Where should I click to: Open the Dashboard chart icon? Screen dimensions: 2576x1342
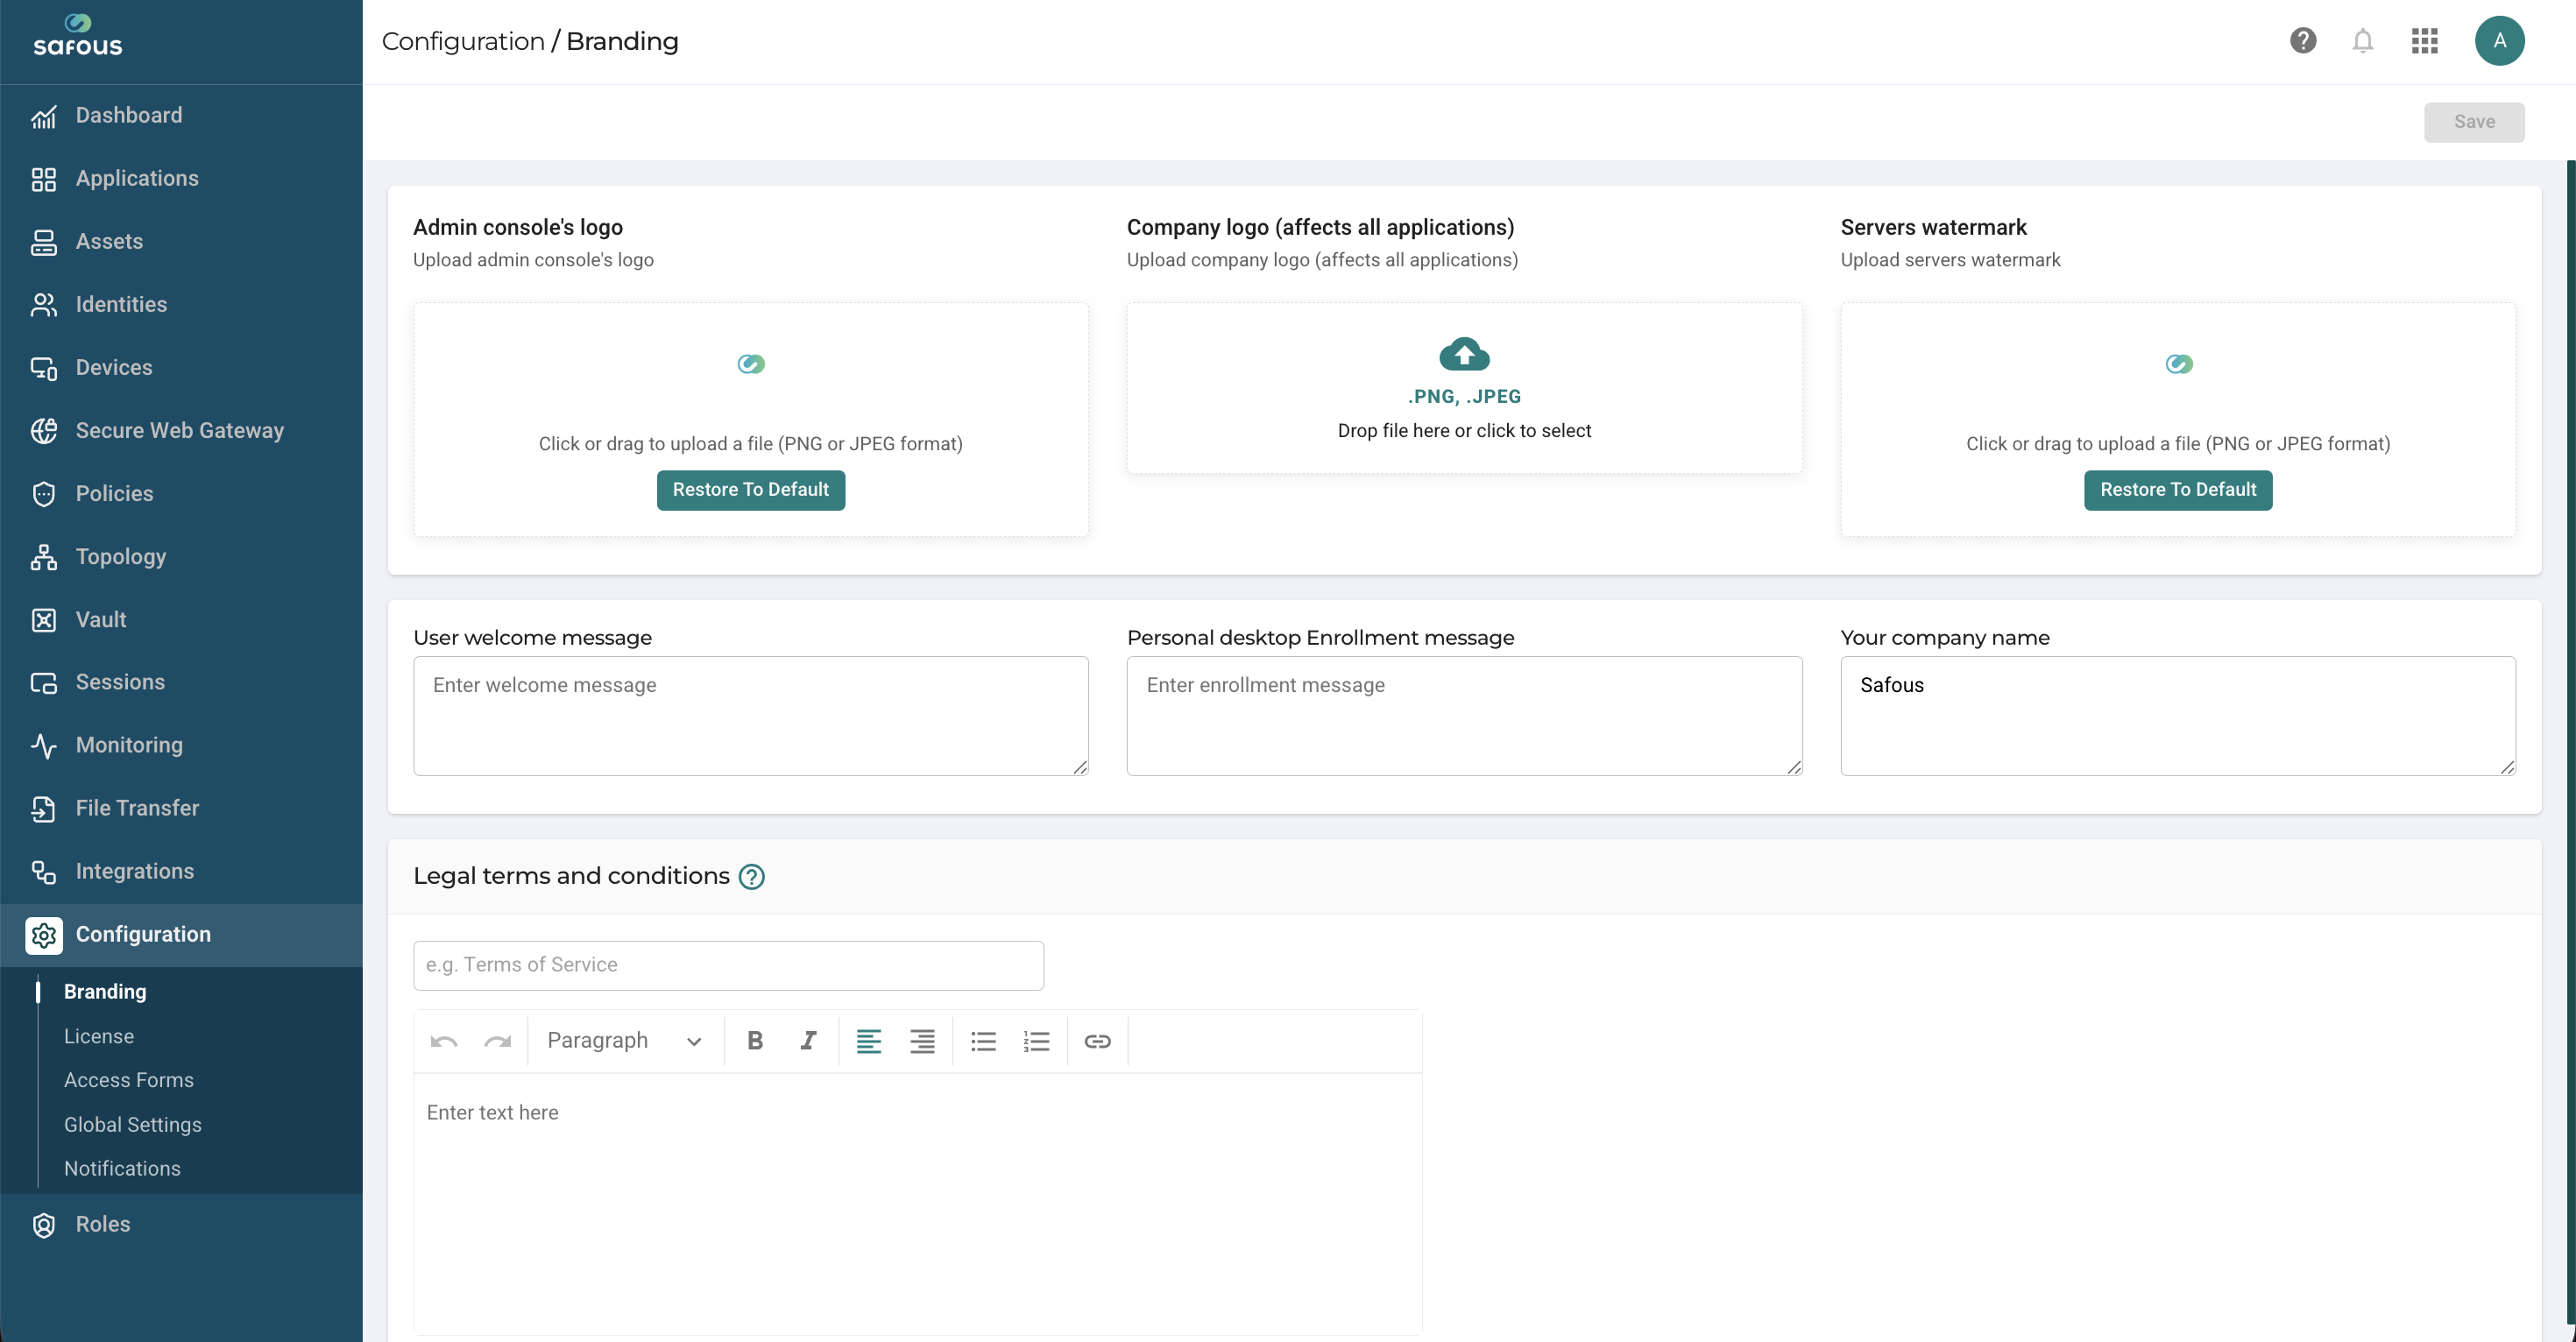[43, 116]
